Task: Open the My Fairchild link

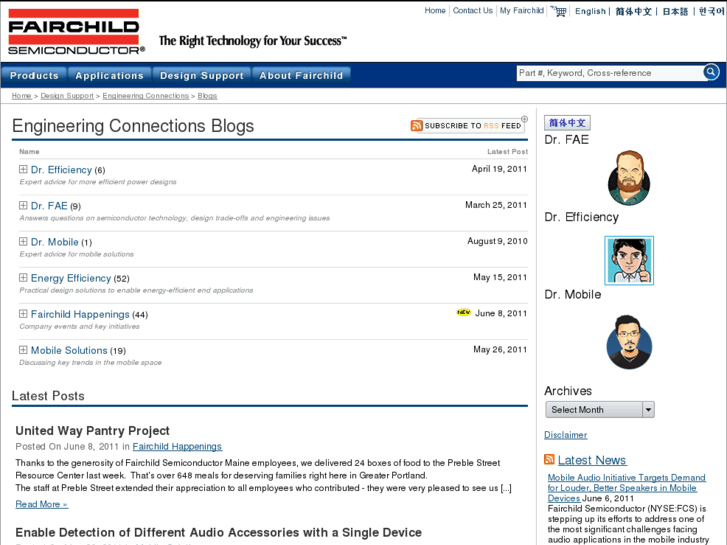Action: (522, 11)
